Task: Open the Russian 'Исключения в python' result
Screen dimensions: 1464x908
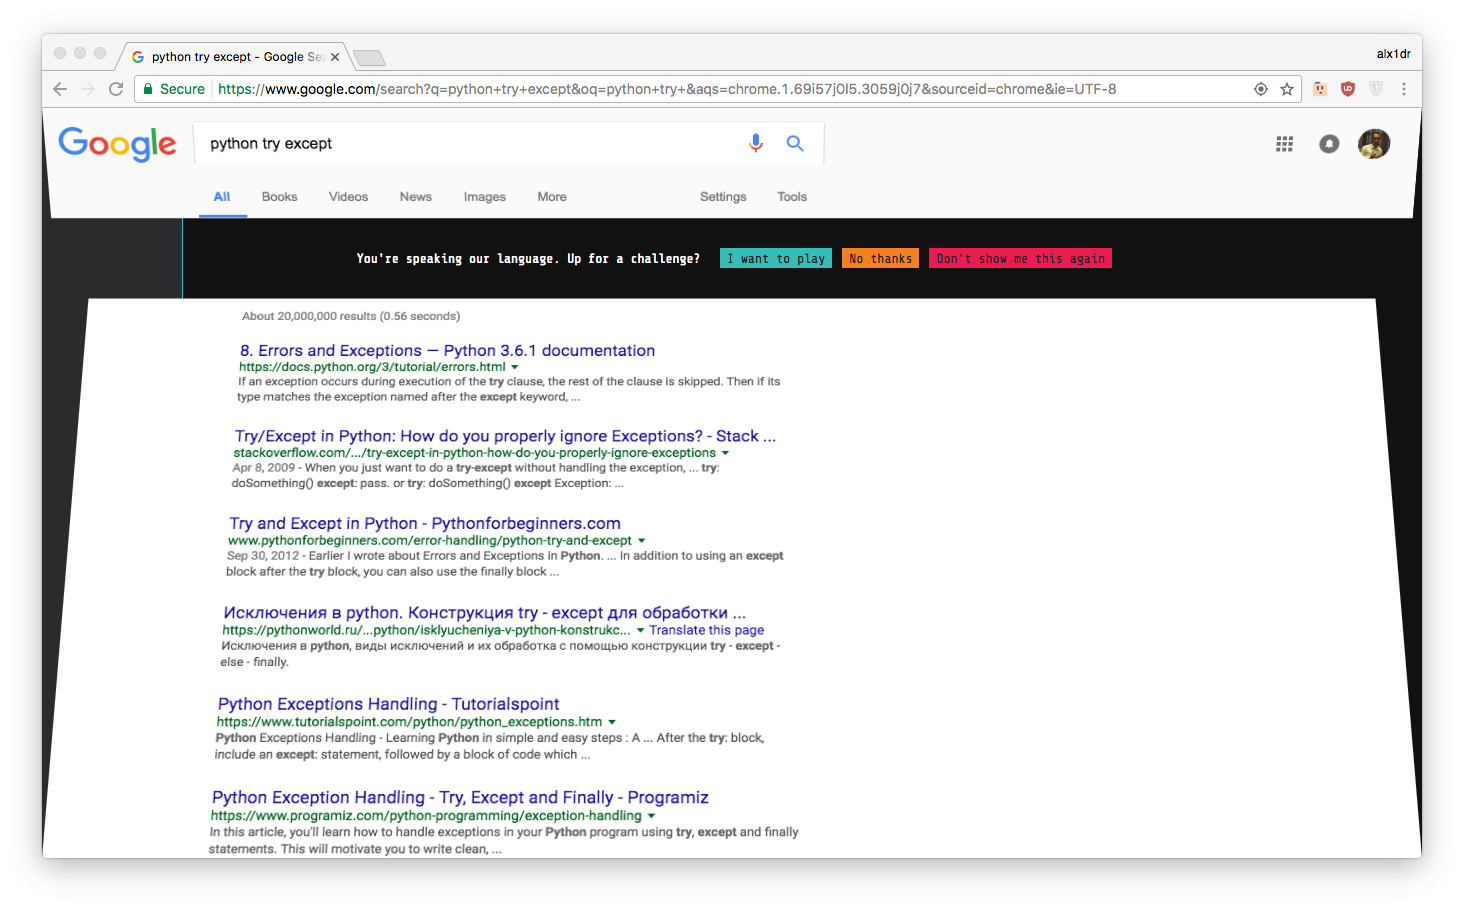Action: (x=484, y=612)
